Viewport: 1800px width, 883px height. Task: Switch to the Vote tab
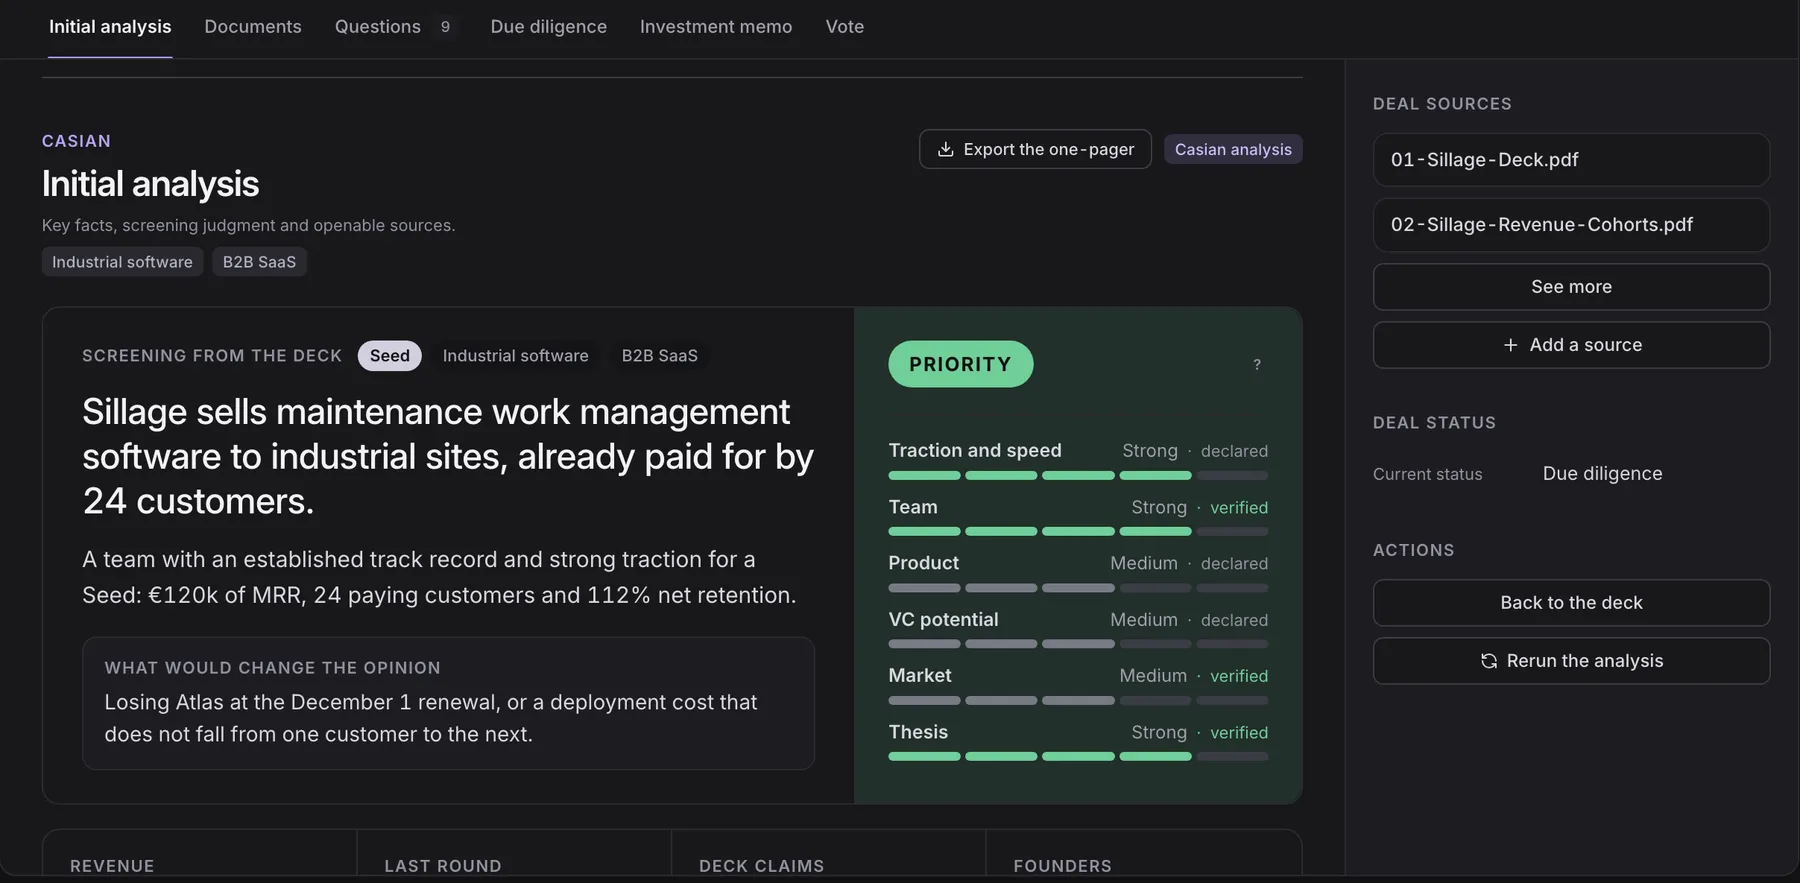(845, 27)
